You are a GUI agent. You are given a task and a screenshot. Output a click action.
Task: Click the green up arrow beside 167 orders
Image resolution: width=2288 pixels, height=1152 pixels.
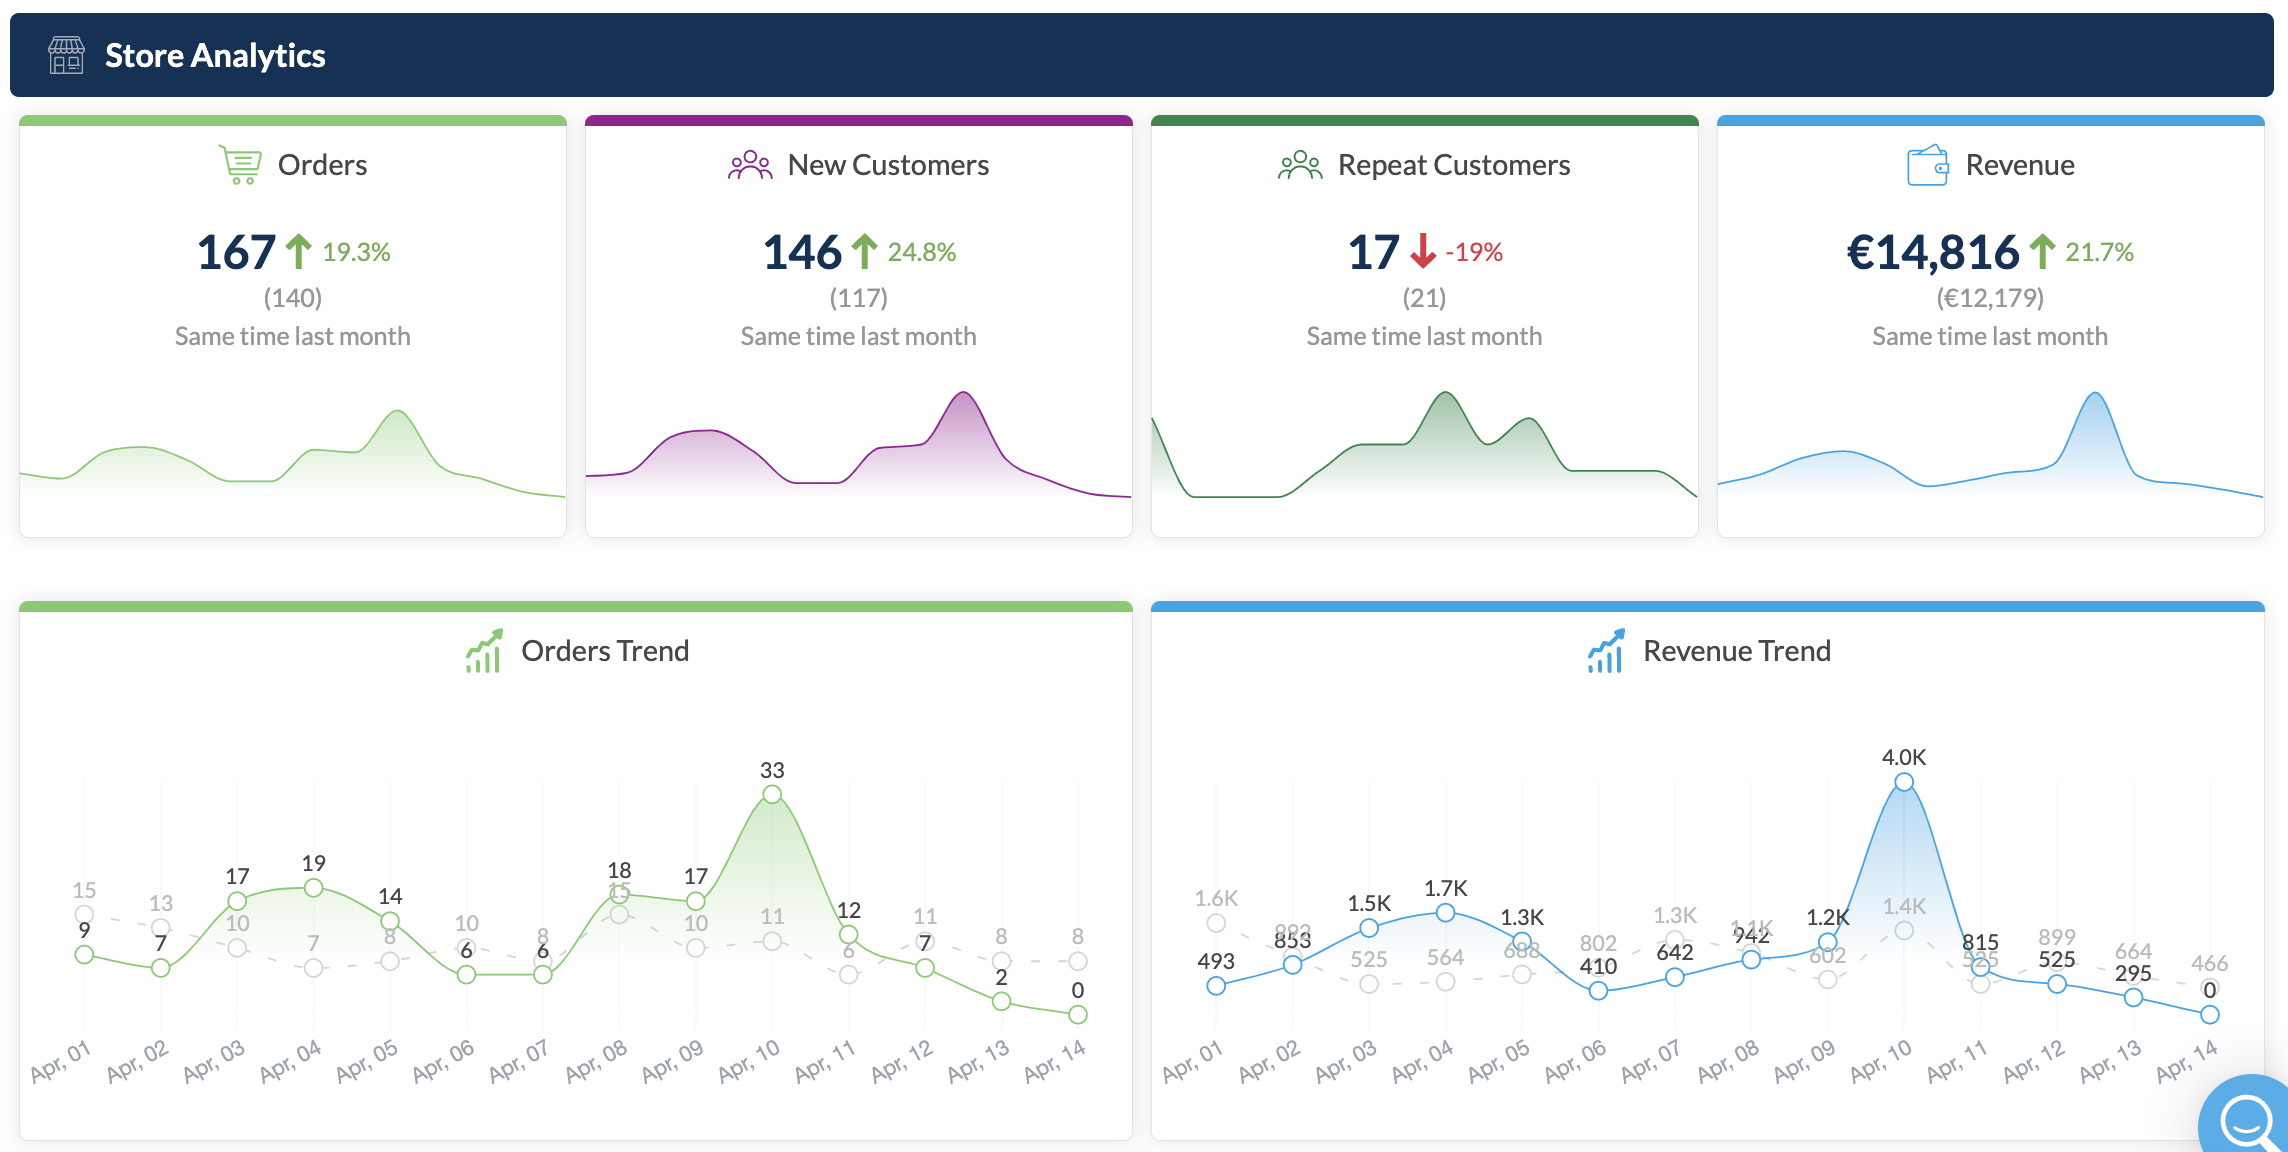point(298,252)
